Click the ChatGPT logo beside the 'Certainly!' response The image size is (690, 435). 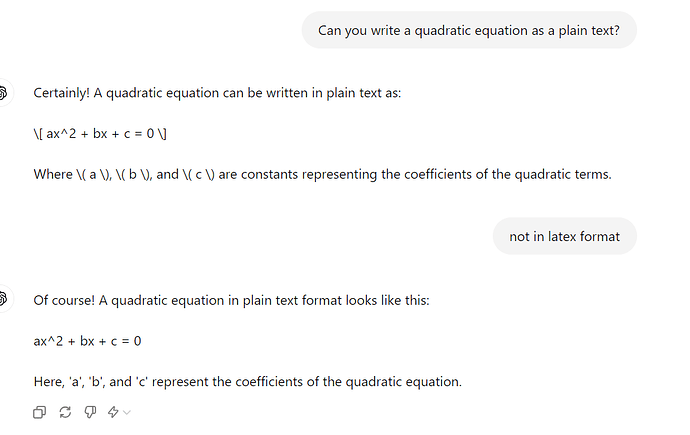point(3,93)
